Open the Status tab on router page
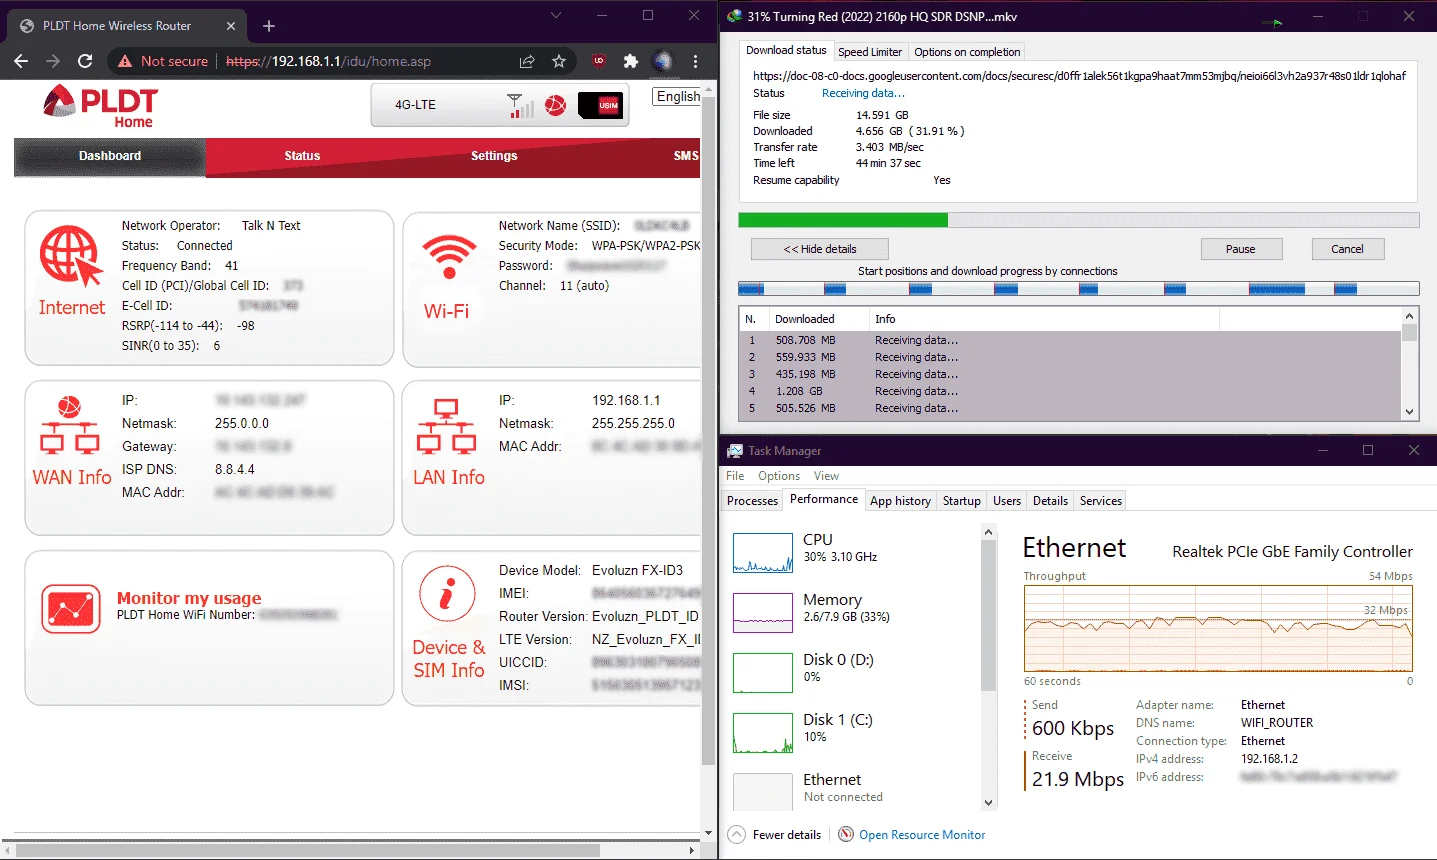The width and height of the screenshot is (1437, 860). pos(302,156)
